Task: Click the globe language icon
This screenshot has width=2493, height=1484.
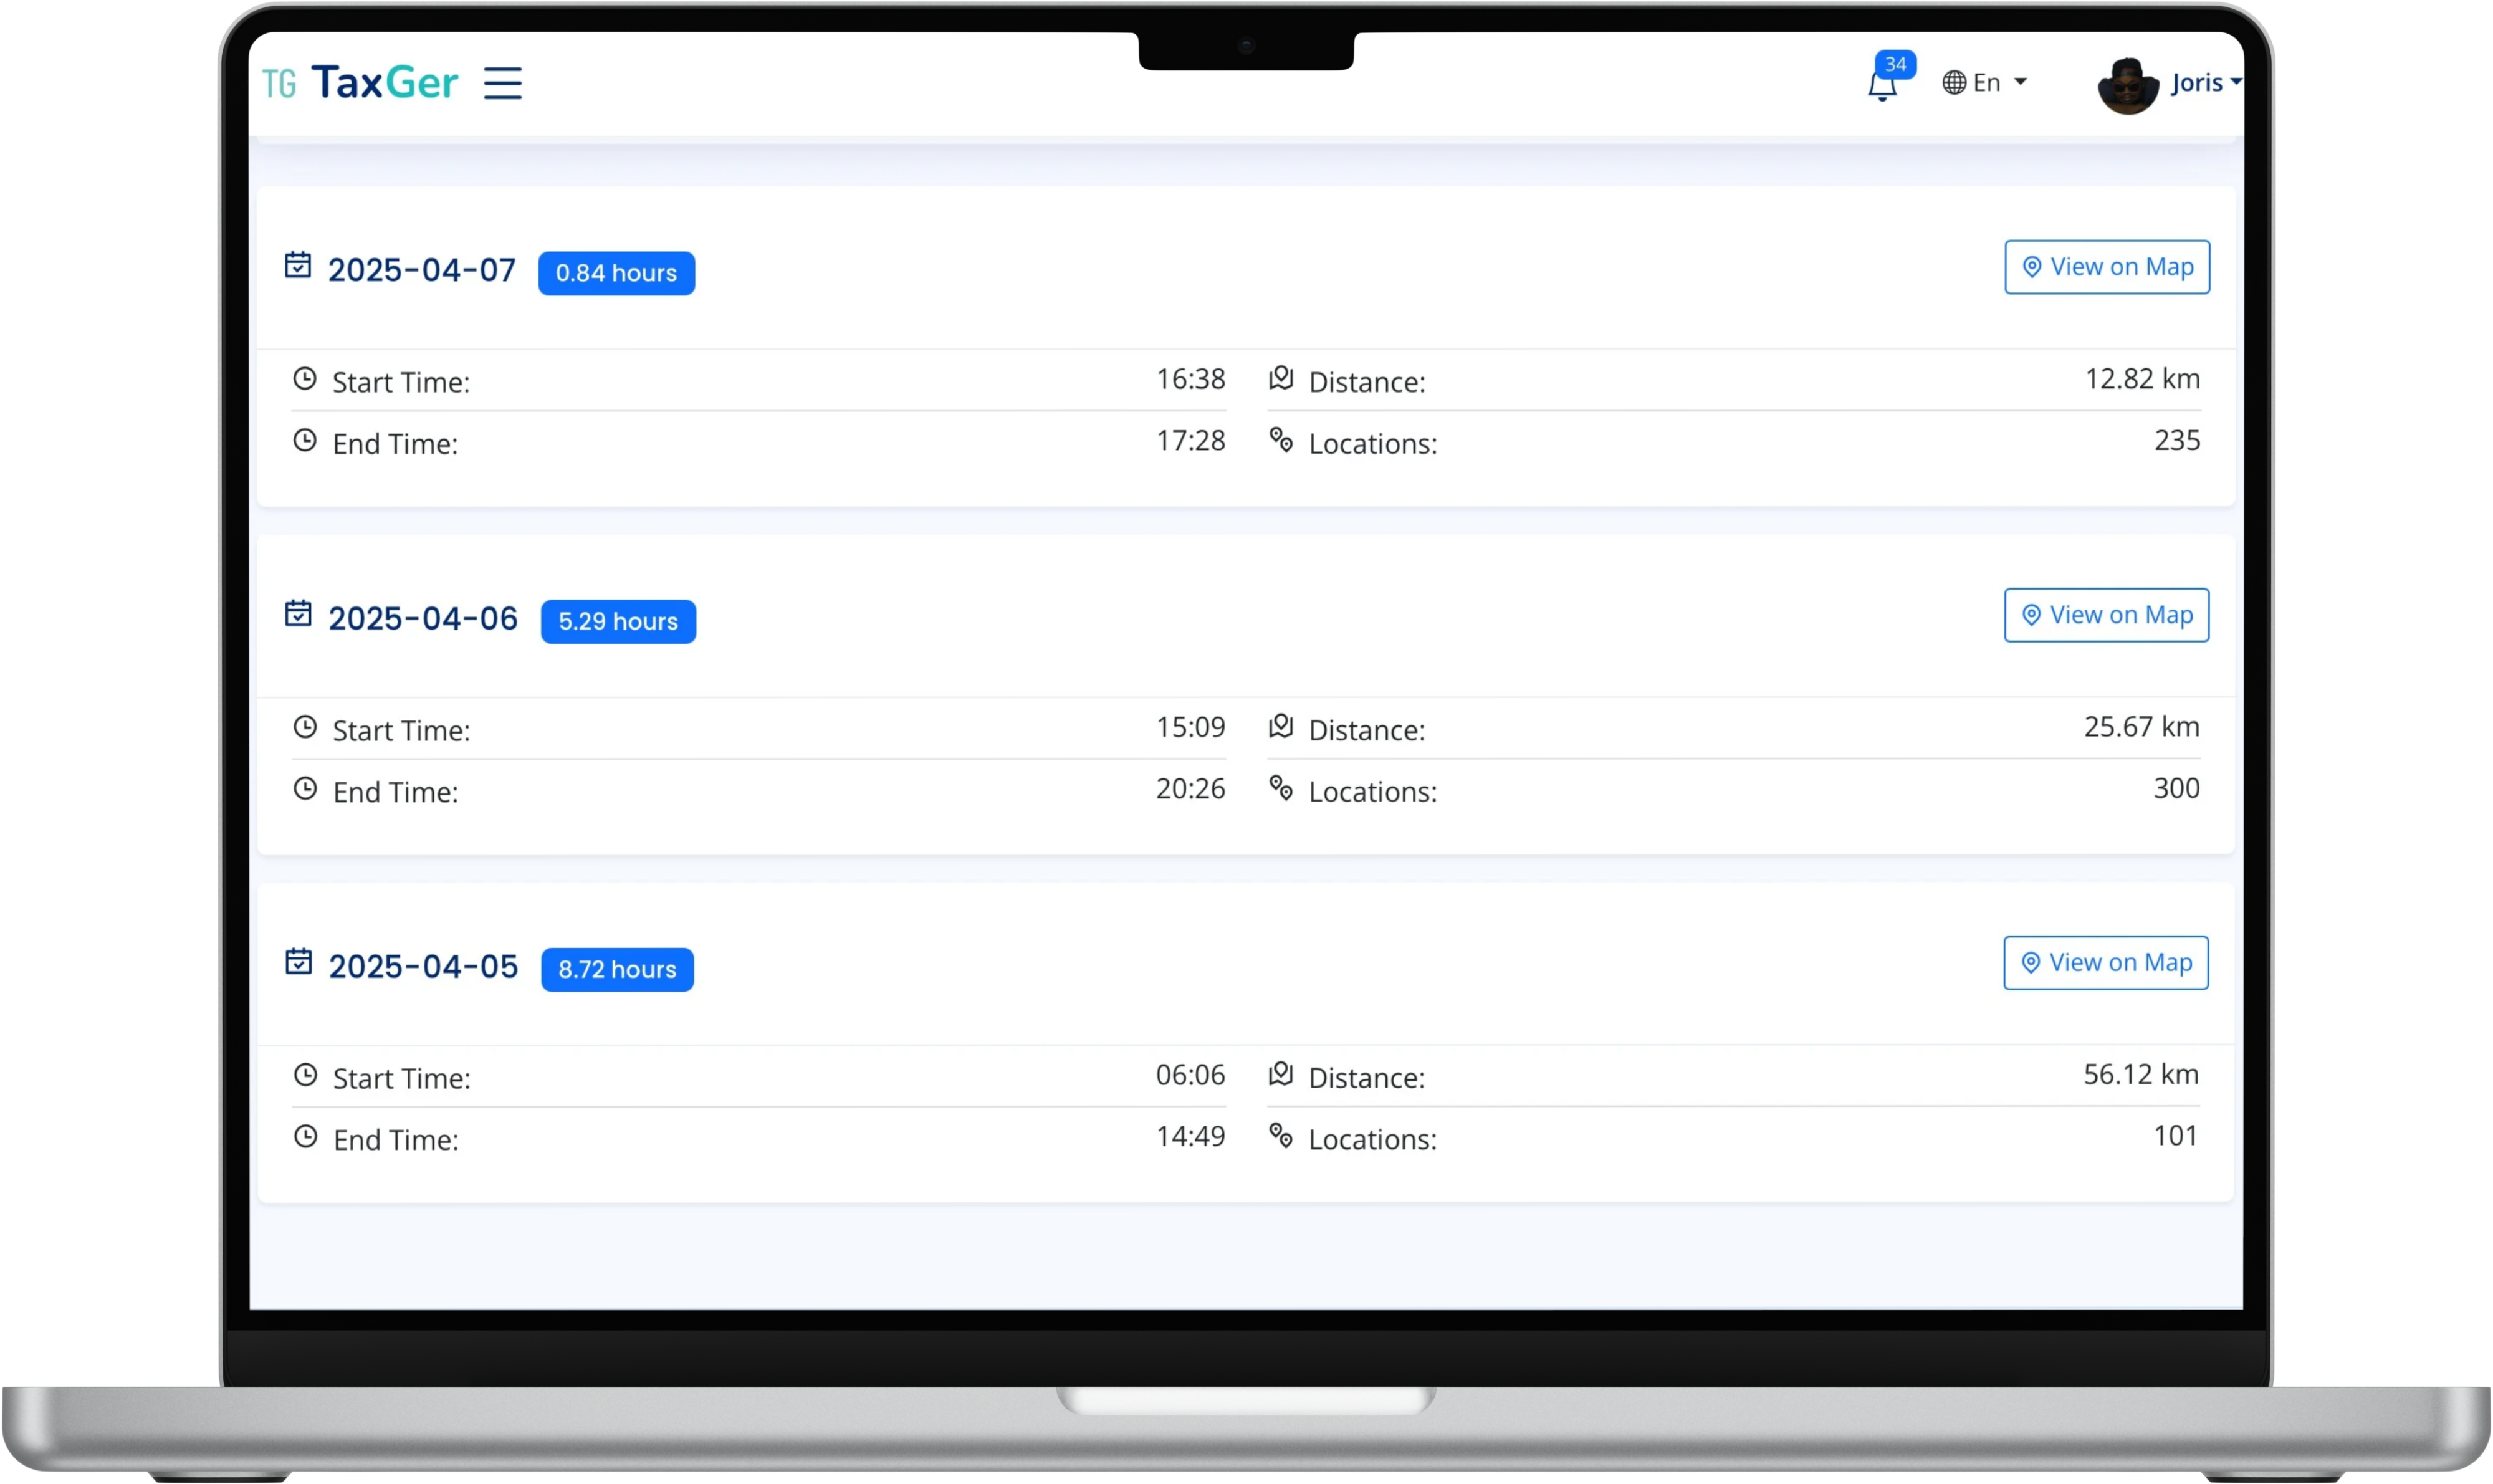Action: pyautogui.click(x=1954, y=83)
